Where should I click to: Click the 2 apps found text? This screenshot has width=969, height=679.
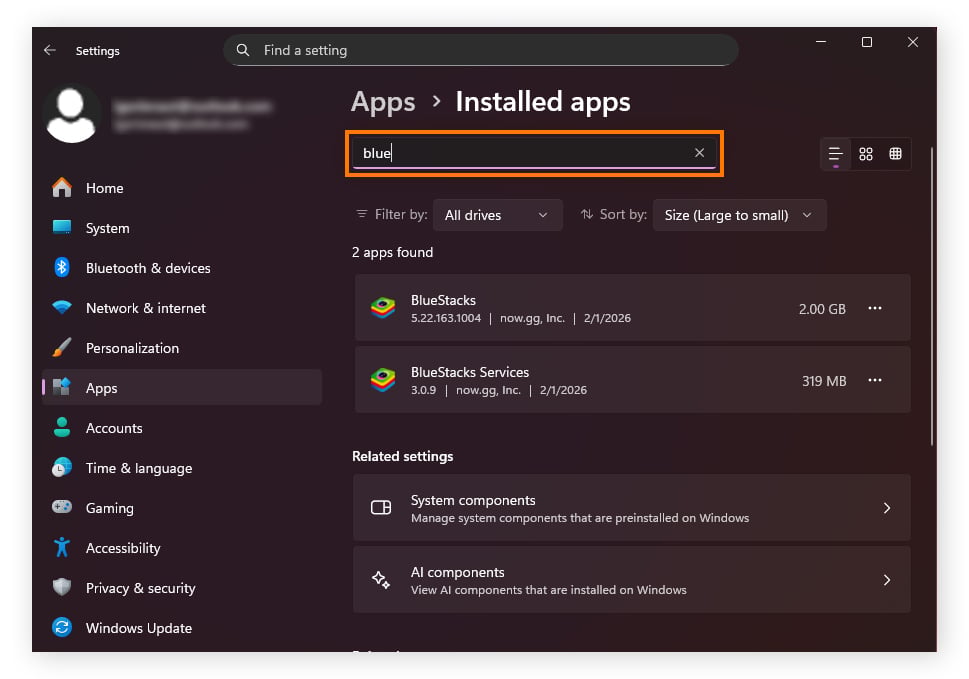[x=392, y=252]
